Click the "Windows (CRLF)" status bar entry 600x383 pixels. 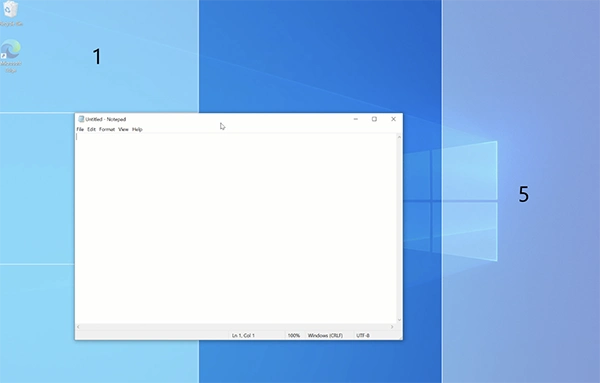coord(325,336)
